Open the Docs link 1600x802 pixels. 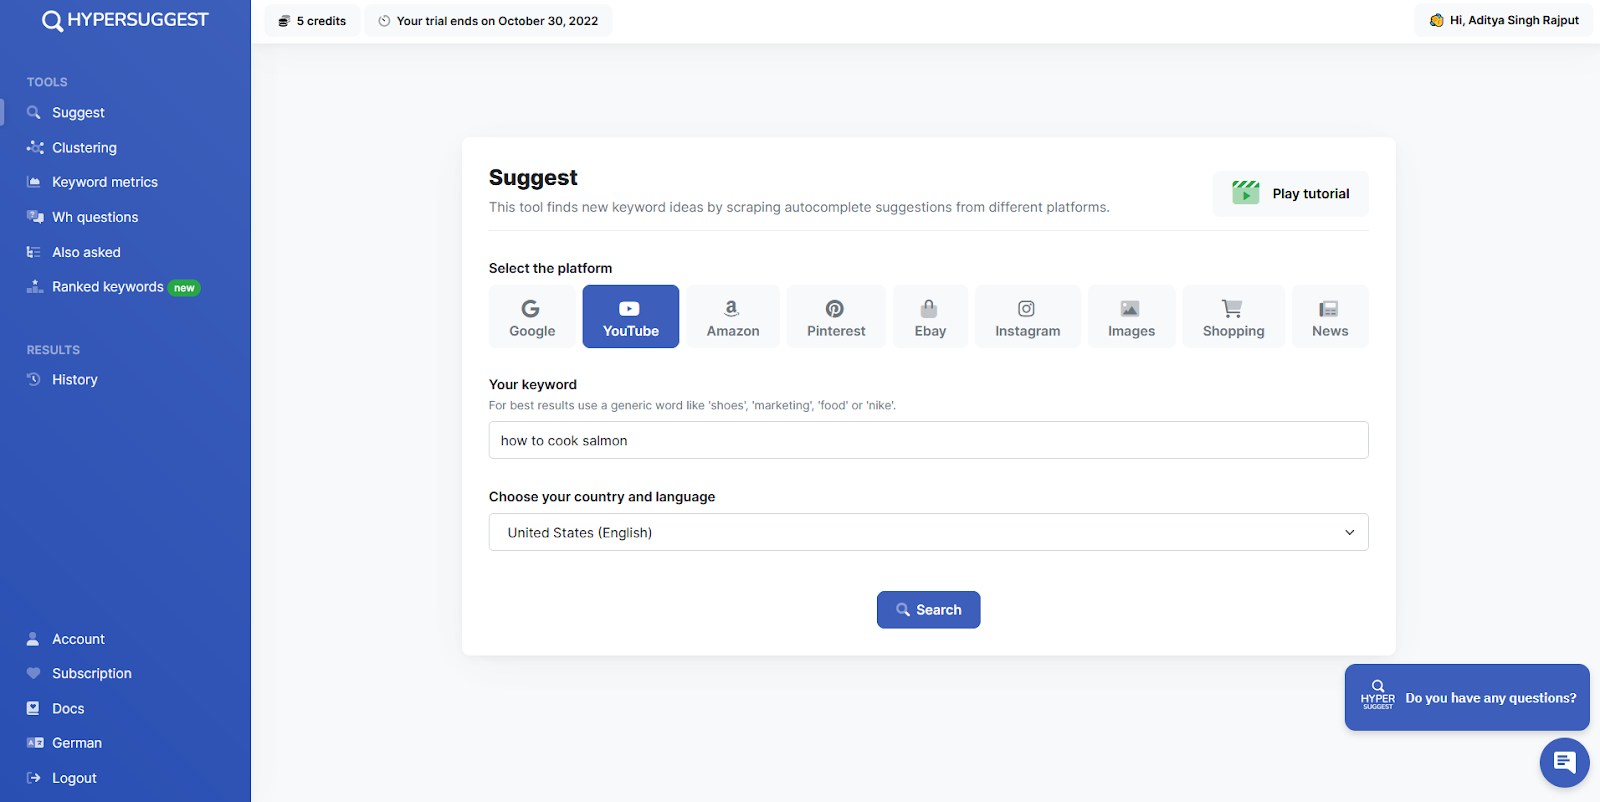(68, 709)
